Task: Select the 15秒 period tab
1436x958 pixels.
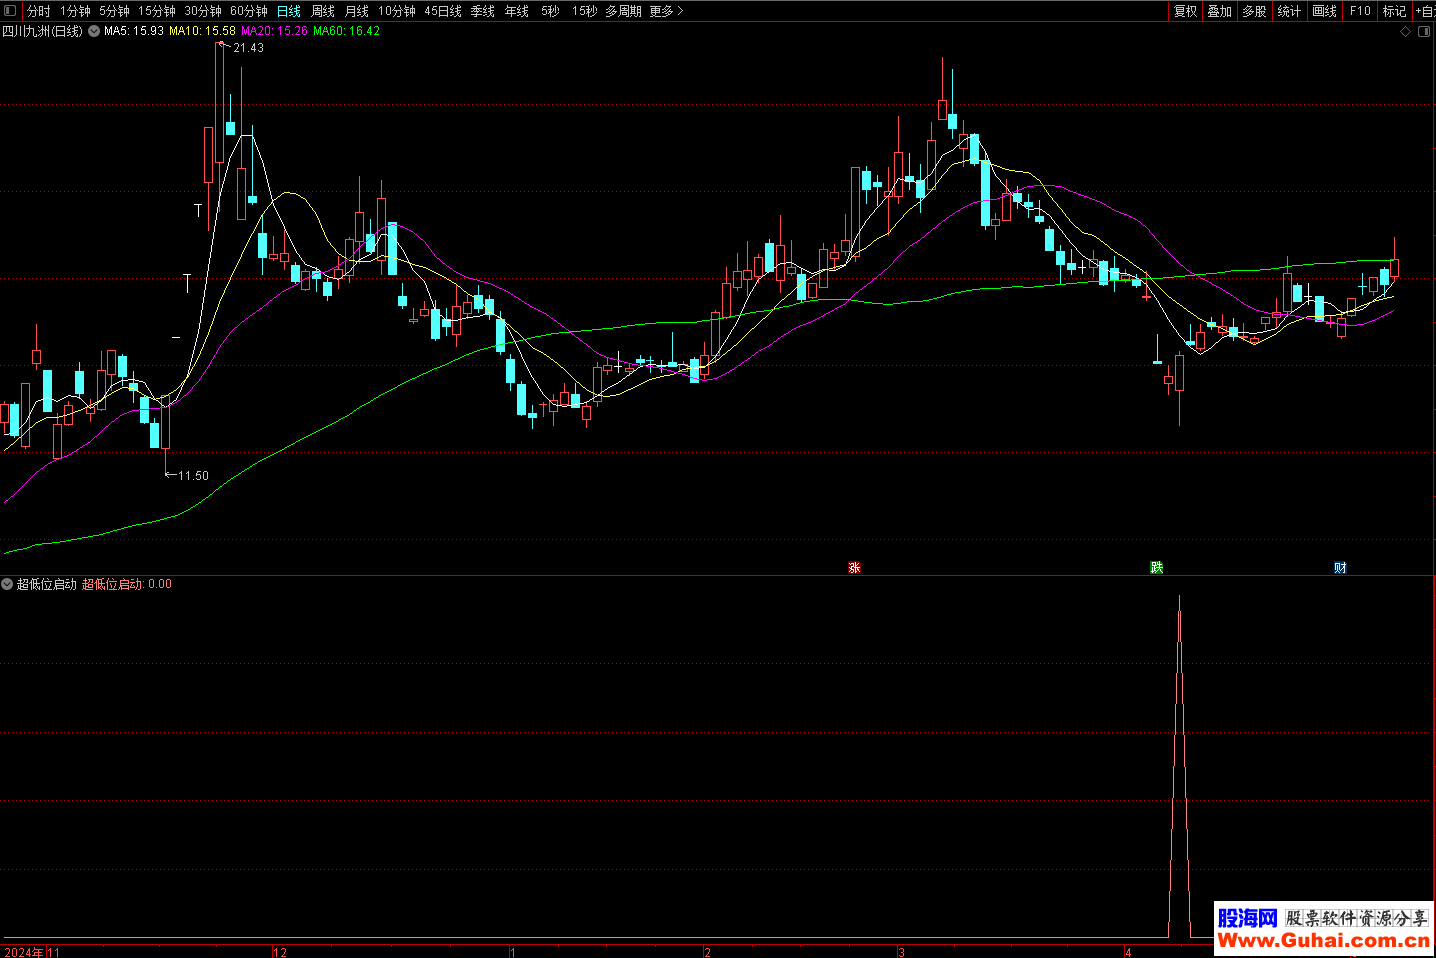Action: click(585, 11)
